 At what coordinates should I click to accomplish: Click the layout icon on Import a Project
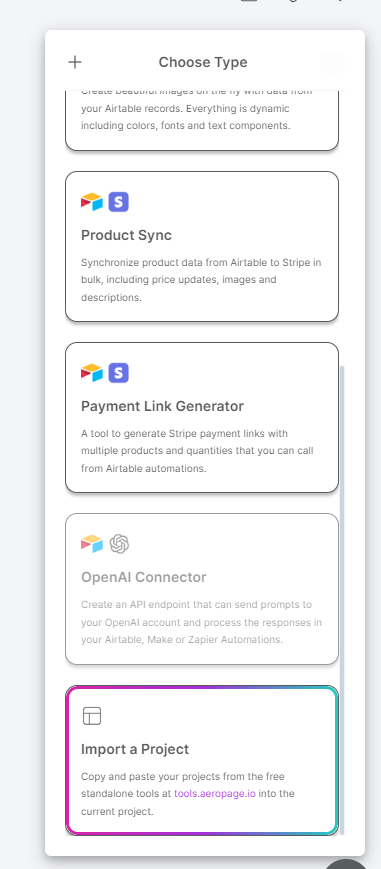coord(92,715)
